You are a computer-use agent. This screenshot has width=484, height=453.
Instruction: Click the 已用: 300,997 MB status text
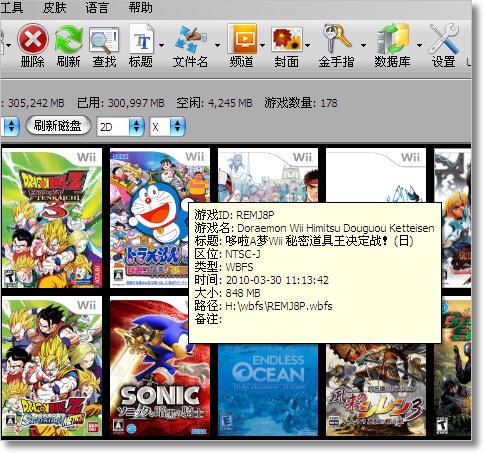pyautogui.click(x=121, y=103)
